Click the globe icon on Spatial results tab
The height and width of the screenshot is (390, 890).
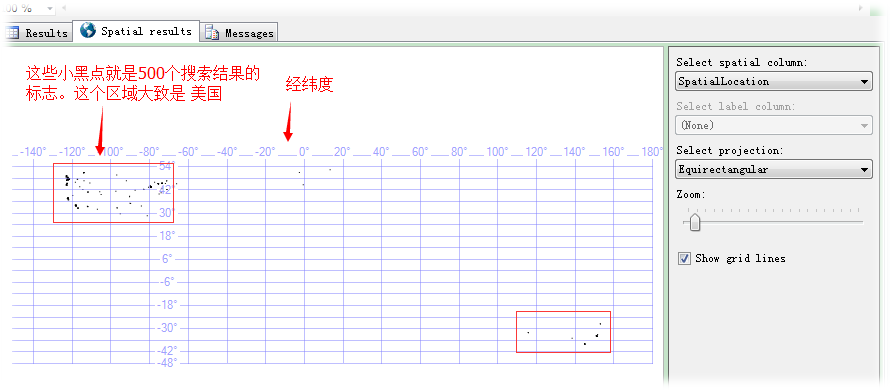click(88, 31)
